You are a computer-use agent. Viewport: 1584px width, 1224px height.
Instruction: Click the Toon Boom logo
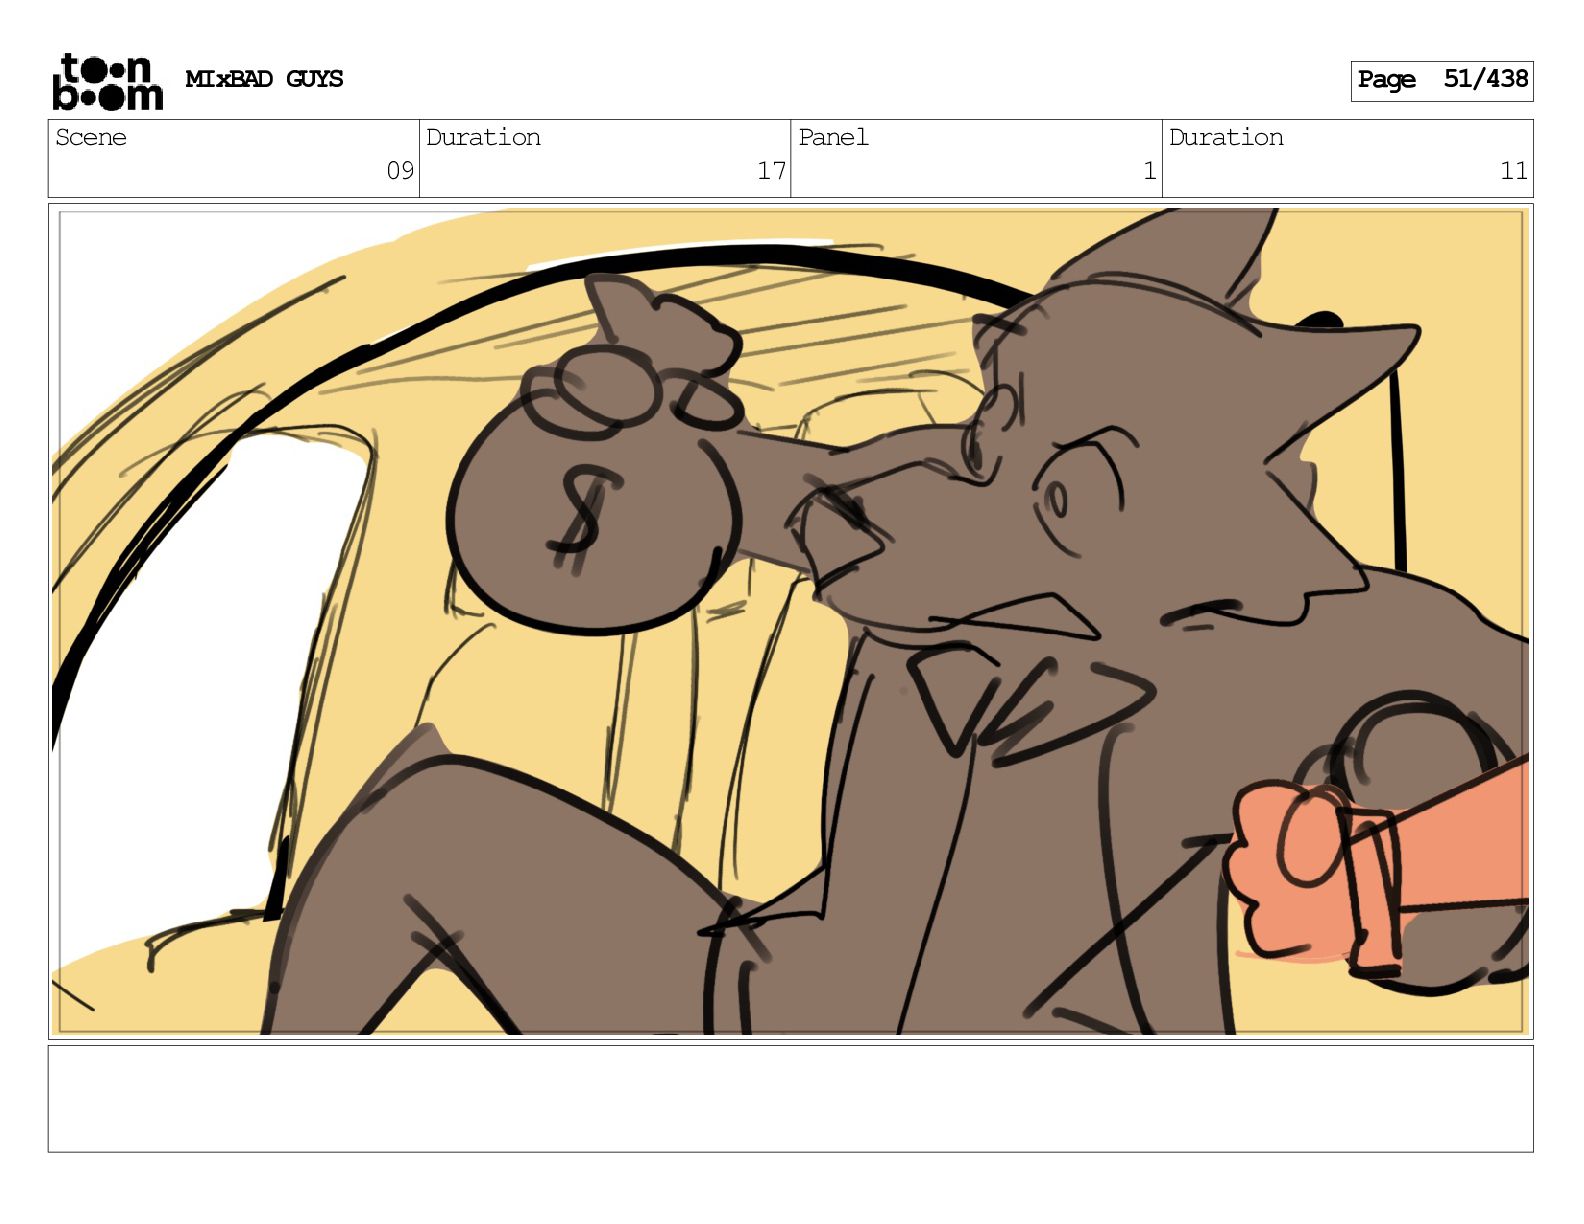(107, 81)
